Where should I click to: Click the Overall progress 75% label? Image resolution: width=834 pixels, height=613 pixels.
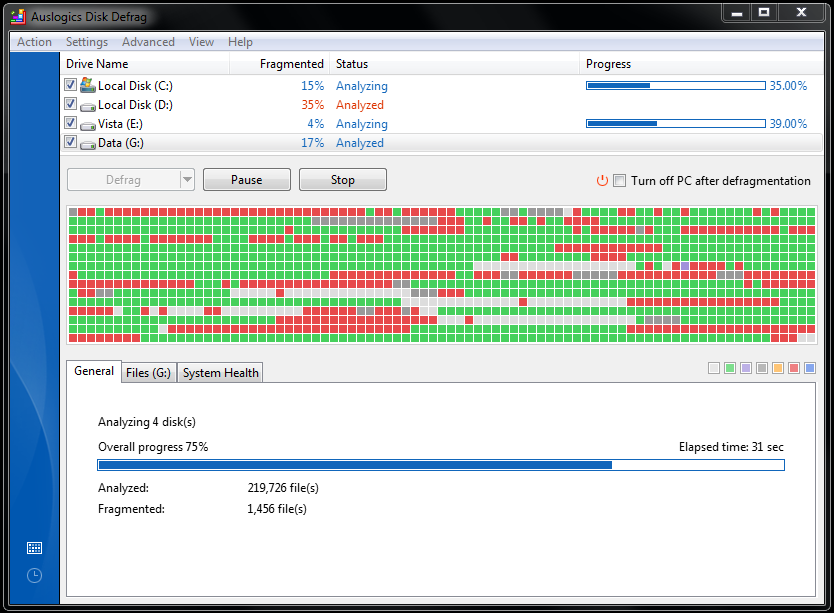pyautogui.click(x=153, y=447)
